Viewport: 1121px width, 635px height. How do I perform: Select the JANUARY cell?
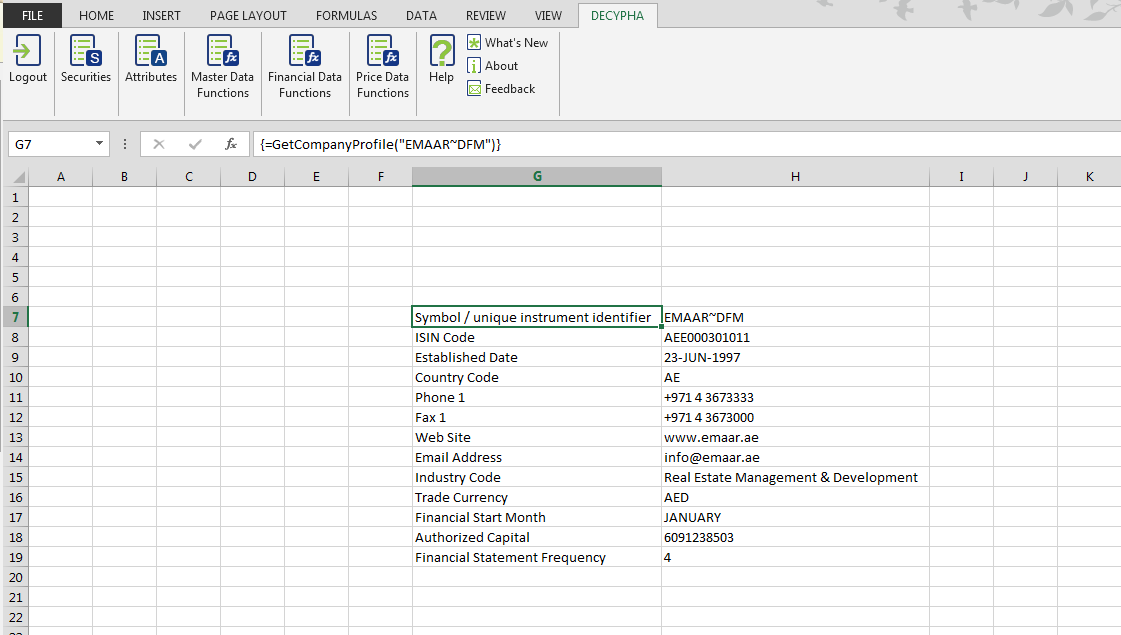pos(795,518)
